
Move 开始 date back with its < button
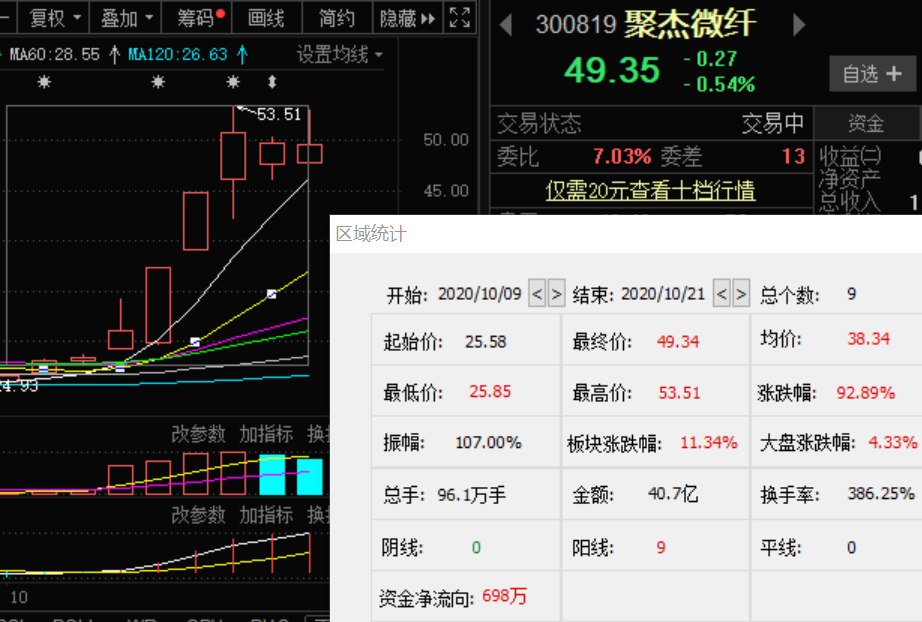537,293
